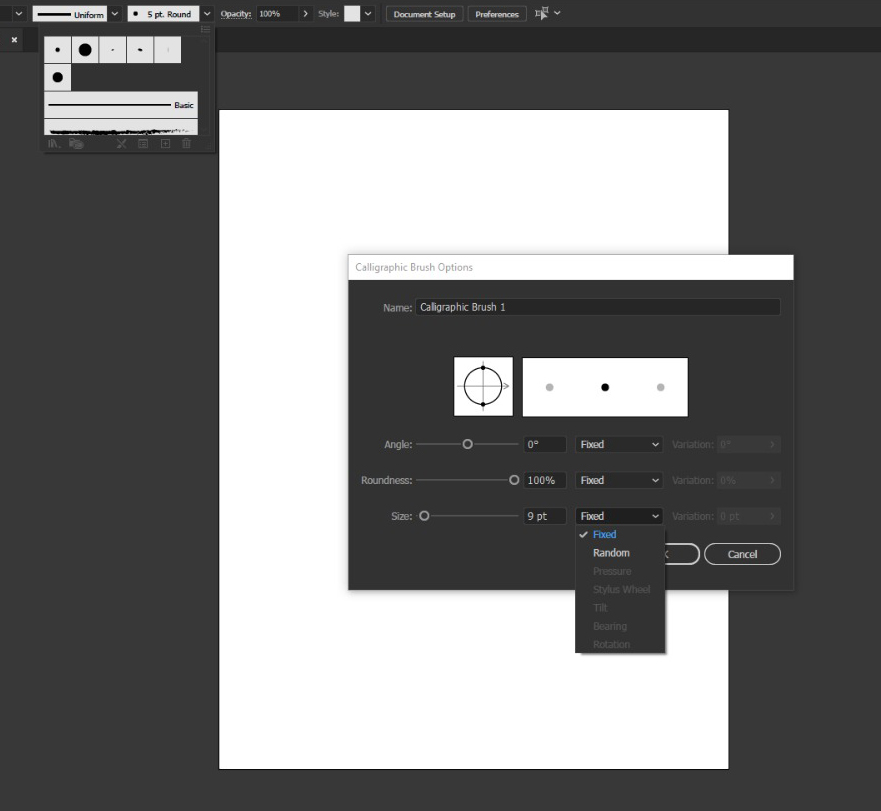The height and width of the screenshot is (811, 881).
Task: Choose Rotation in Size menu
Action: click(620, 644)
